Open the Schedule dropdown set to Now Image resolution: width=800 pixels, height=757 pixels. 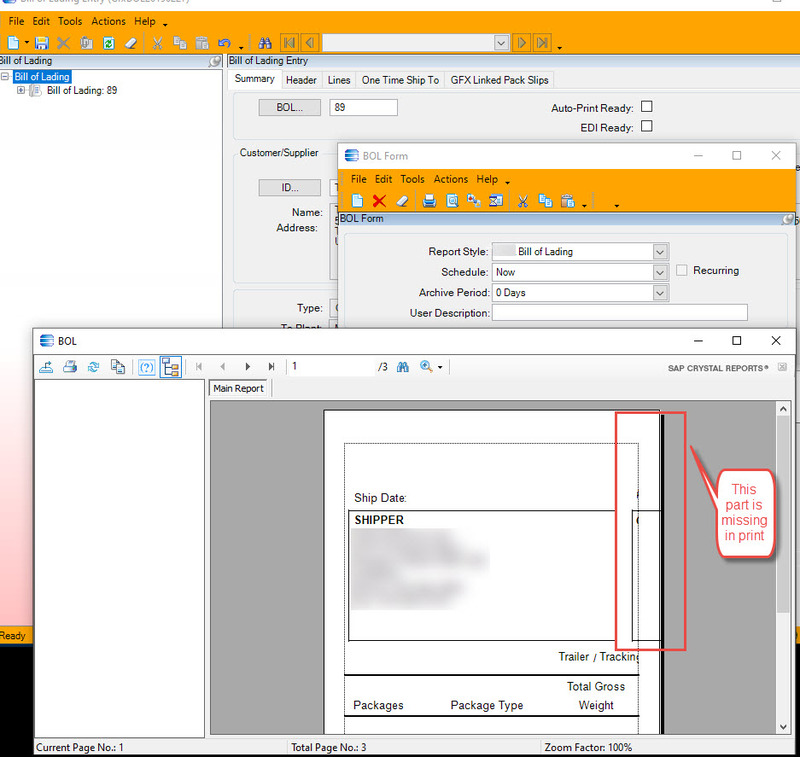[659, 271]
